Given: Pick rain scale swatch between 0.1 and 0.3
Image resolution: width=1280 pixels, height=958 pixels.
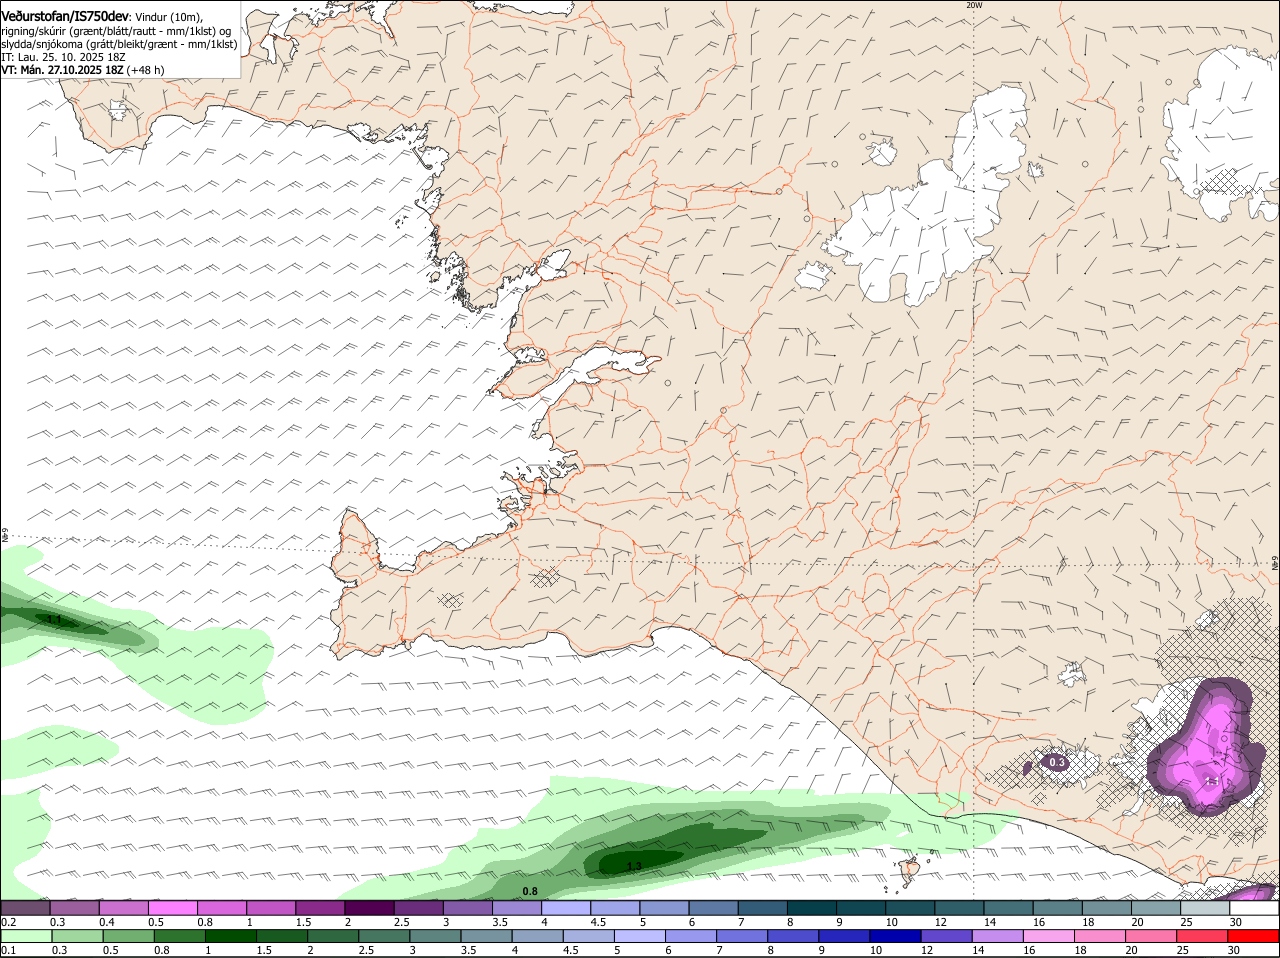Looking at the screenshot, I should point(25,935).
